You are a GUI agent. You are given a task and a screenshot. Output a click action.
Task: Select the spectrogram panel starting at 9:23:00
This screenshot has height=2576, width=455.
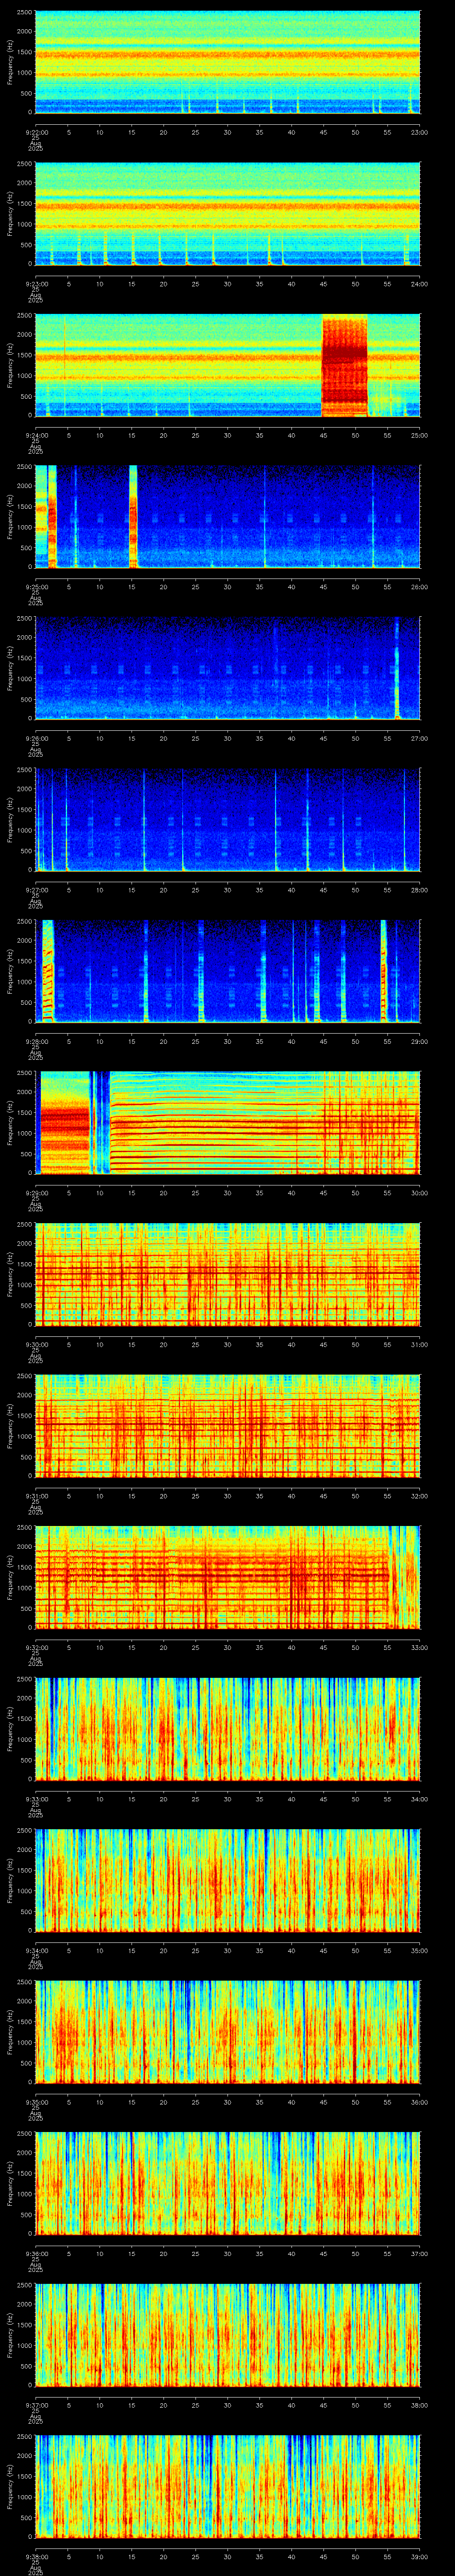227,214
